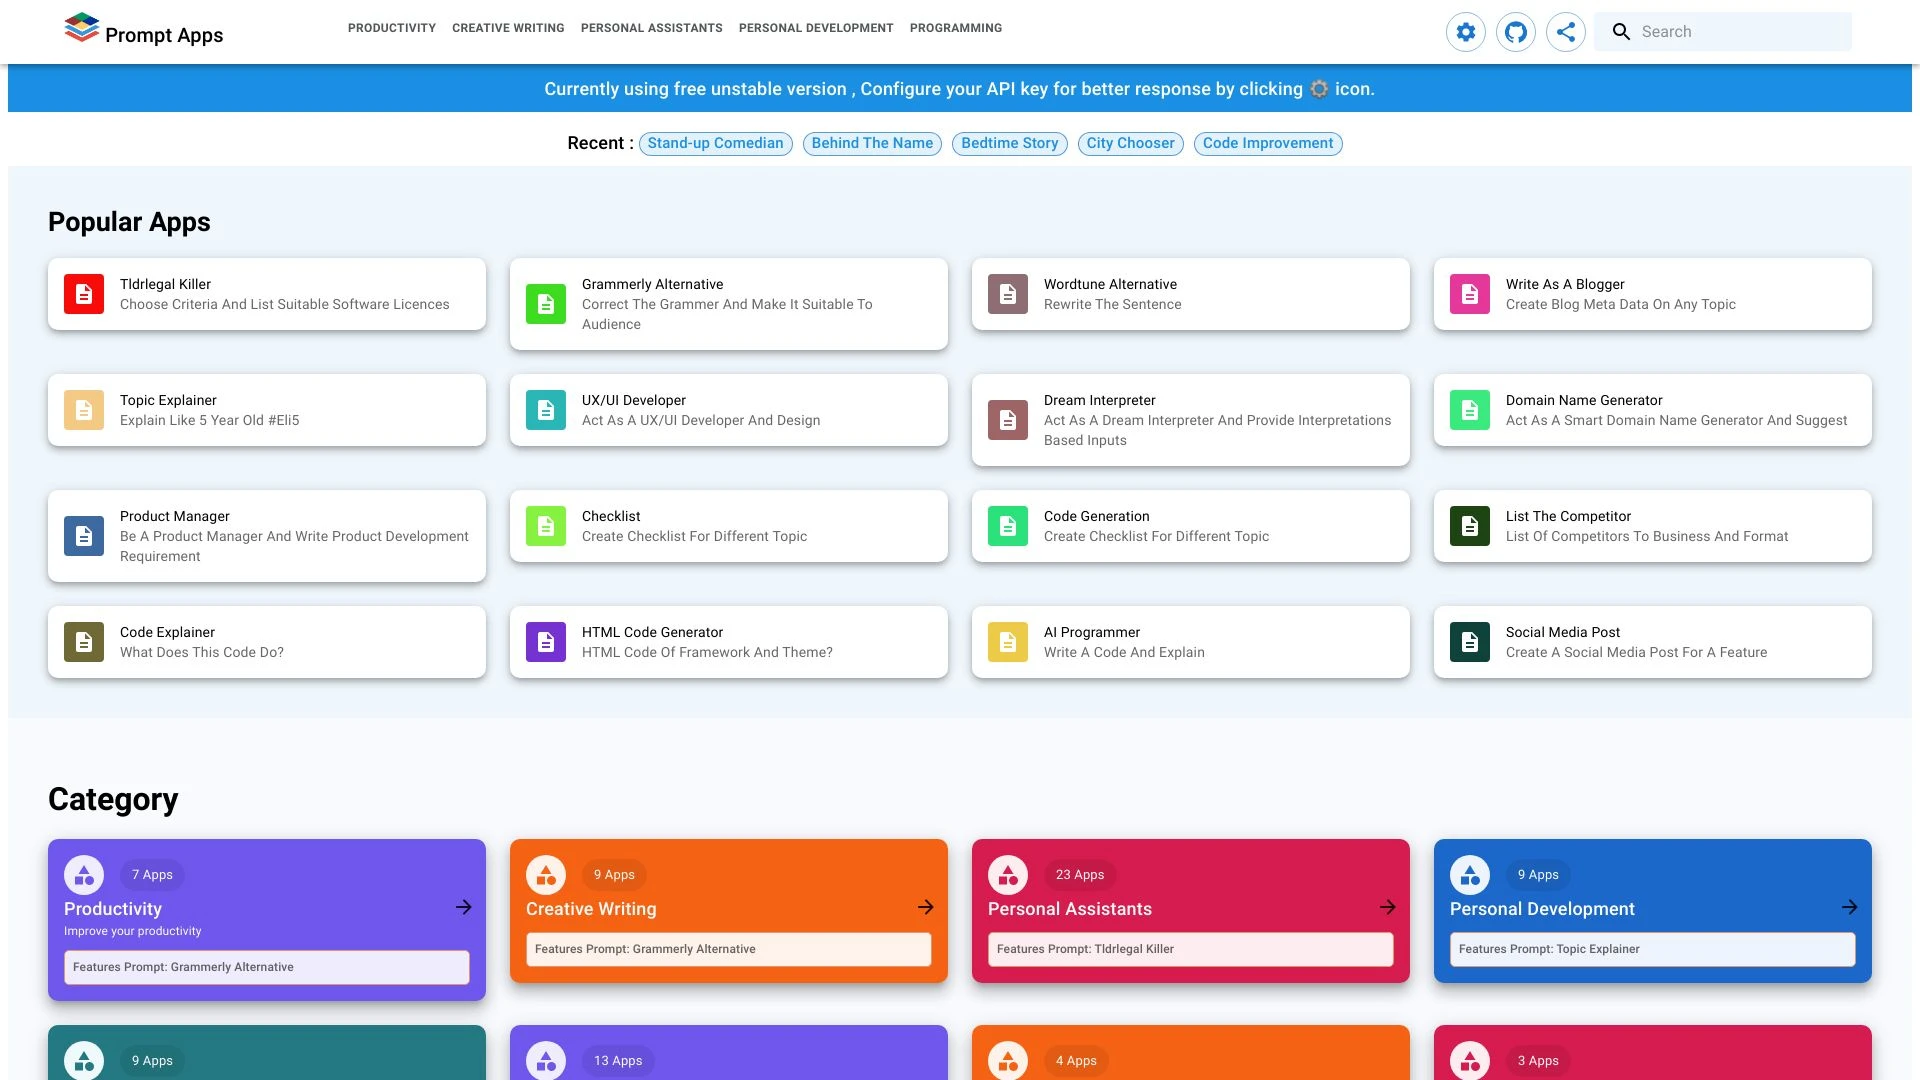
Task: Open Creative Writing category via arrow button
Action: pos(924,907)
